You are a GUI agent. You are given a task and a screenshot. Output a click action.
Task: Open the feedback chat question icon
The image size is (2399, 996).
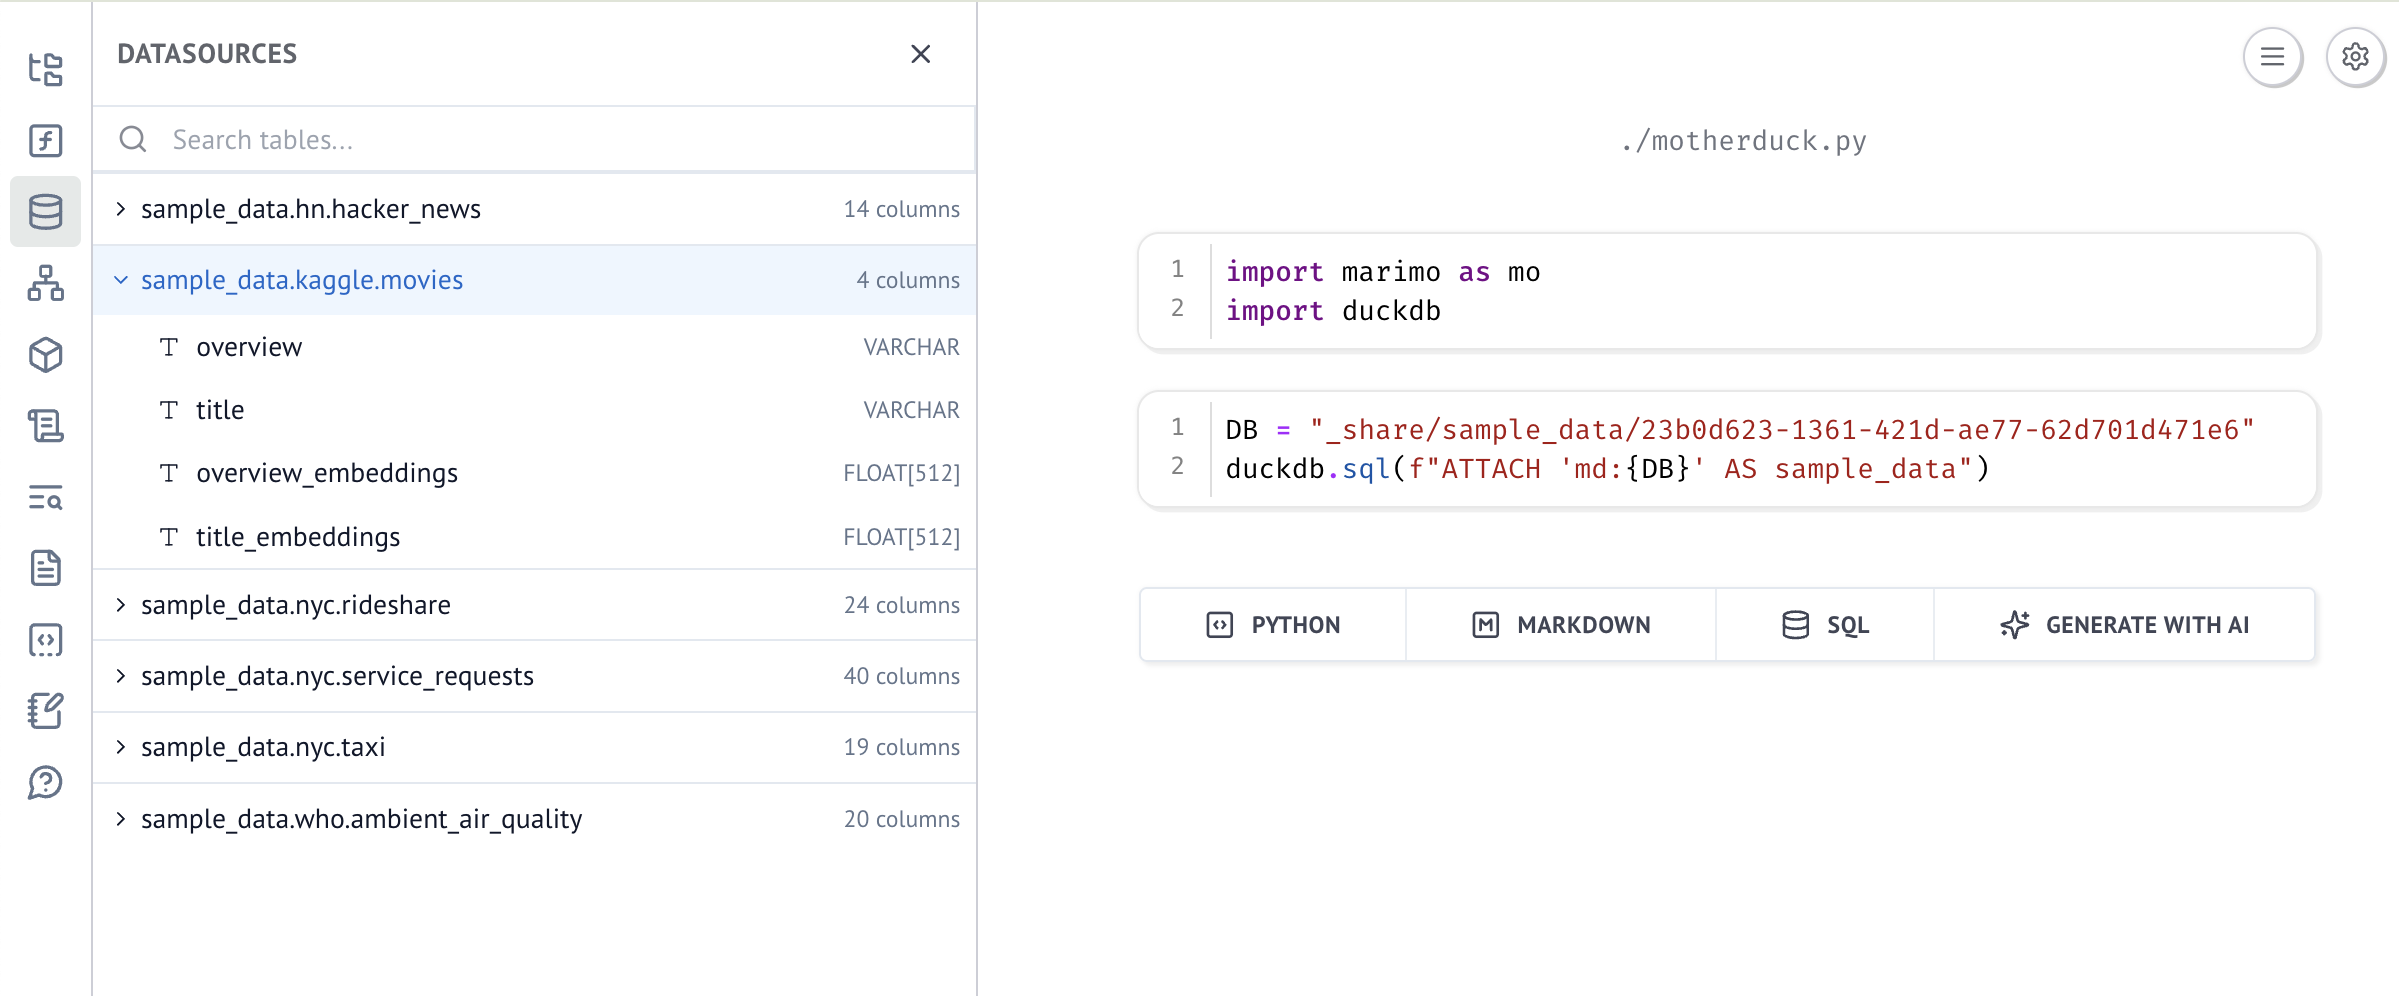pos(46,783)
